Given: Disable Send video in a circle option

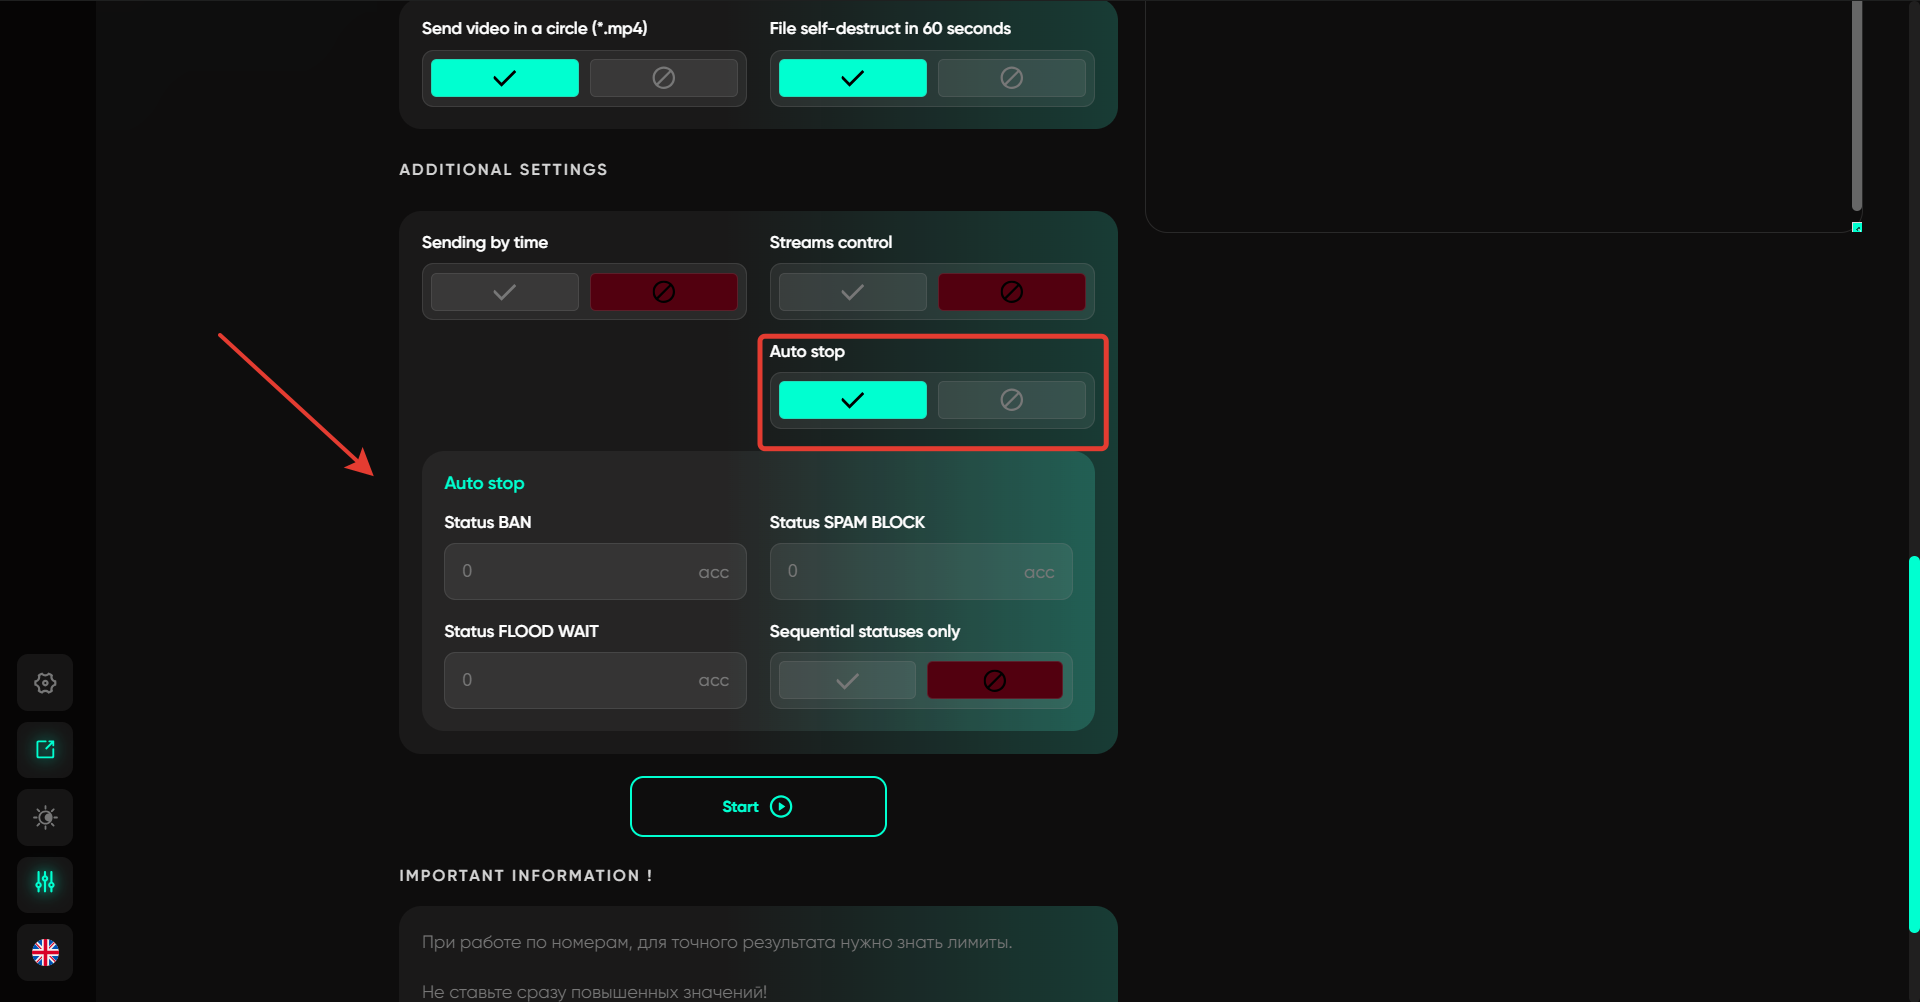Looking at the screenshot, I should tap(663, 78).
